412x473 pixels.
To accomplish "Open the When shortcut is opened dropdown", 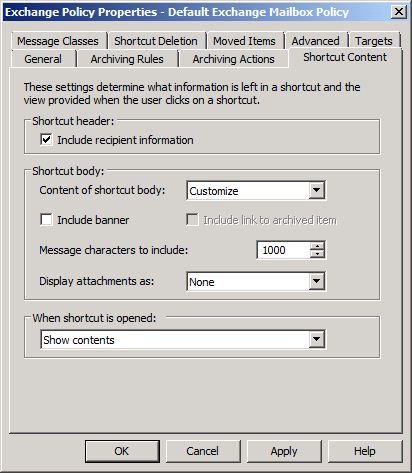I will 183,340.
